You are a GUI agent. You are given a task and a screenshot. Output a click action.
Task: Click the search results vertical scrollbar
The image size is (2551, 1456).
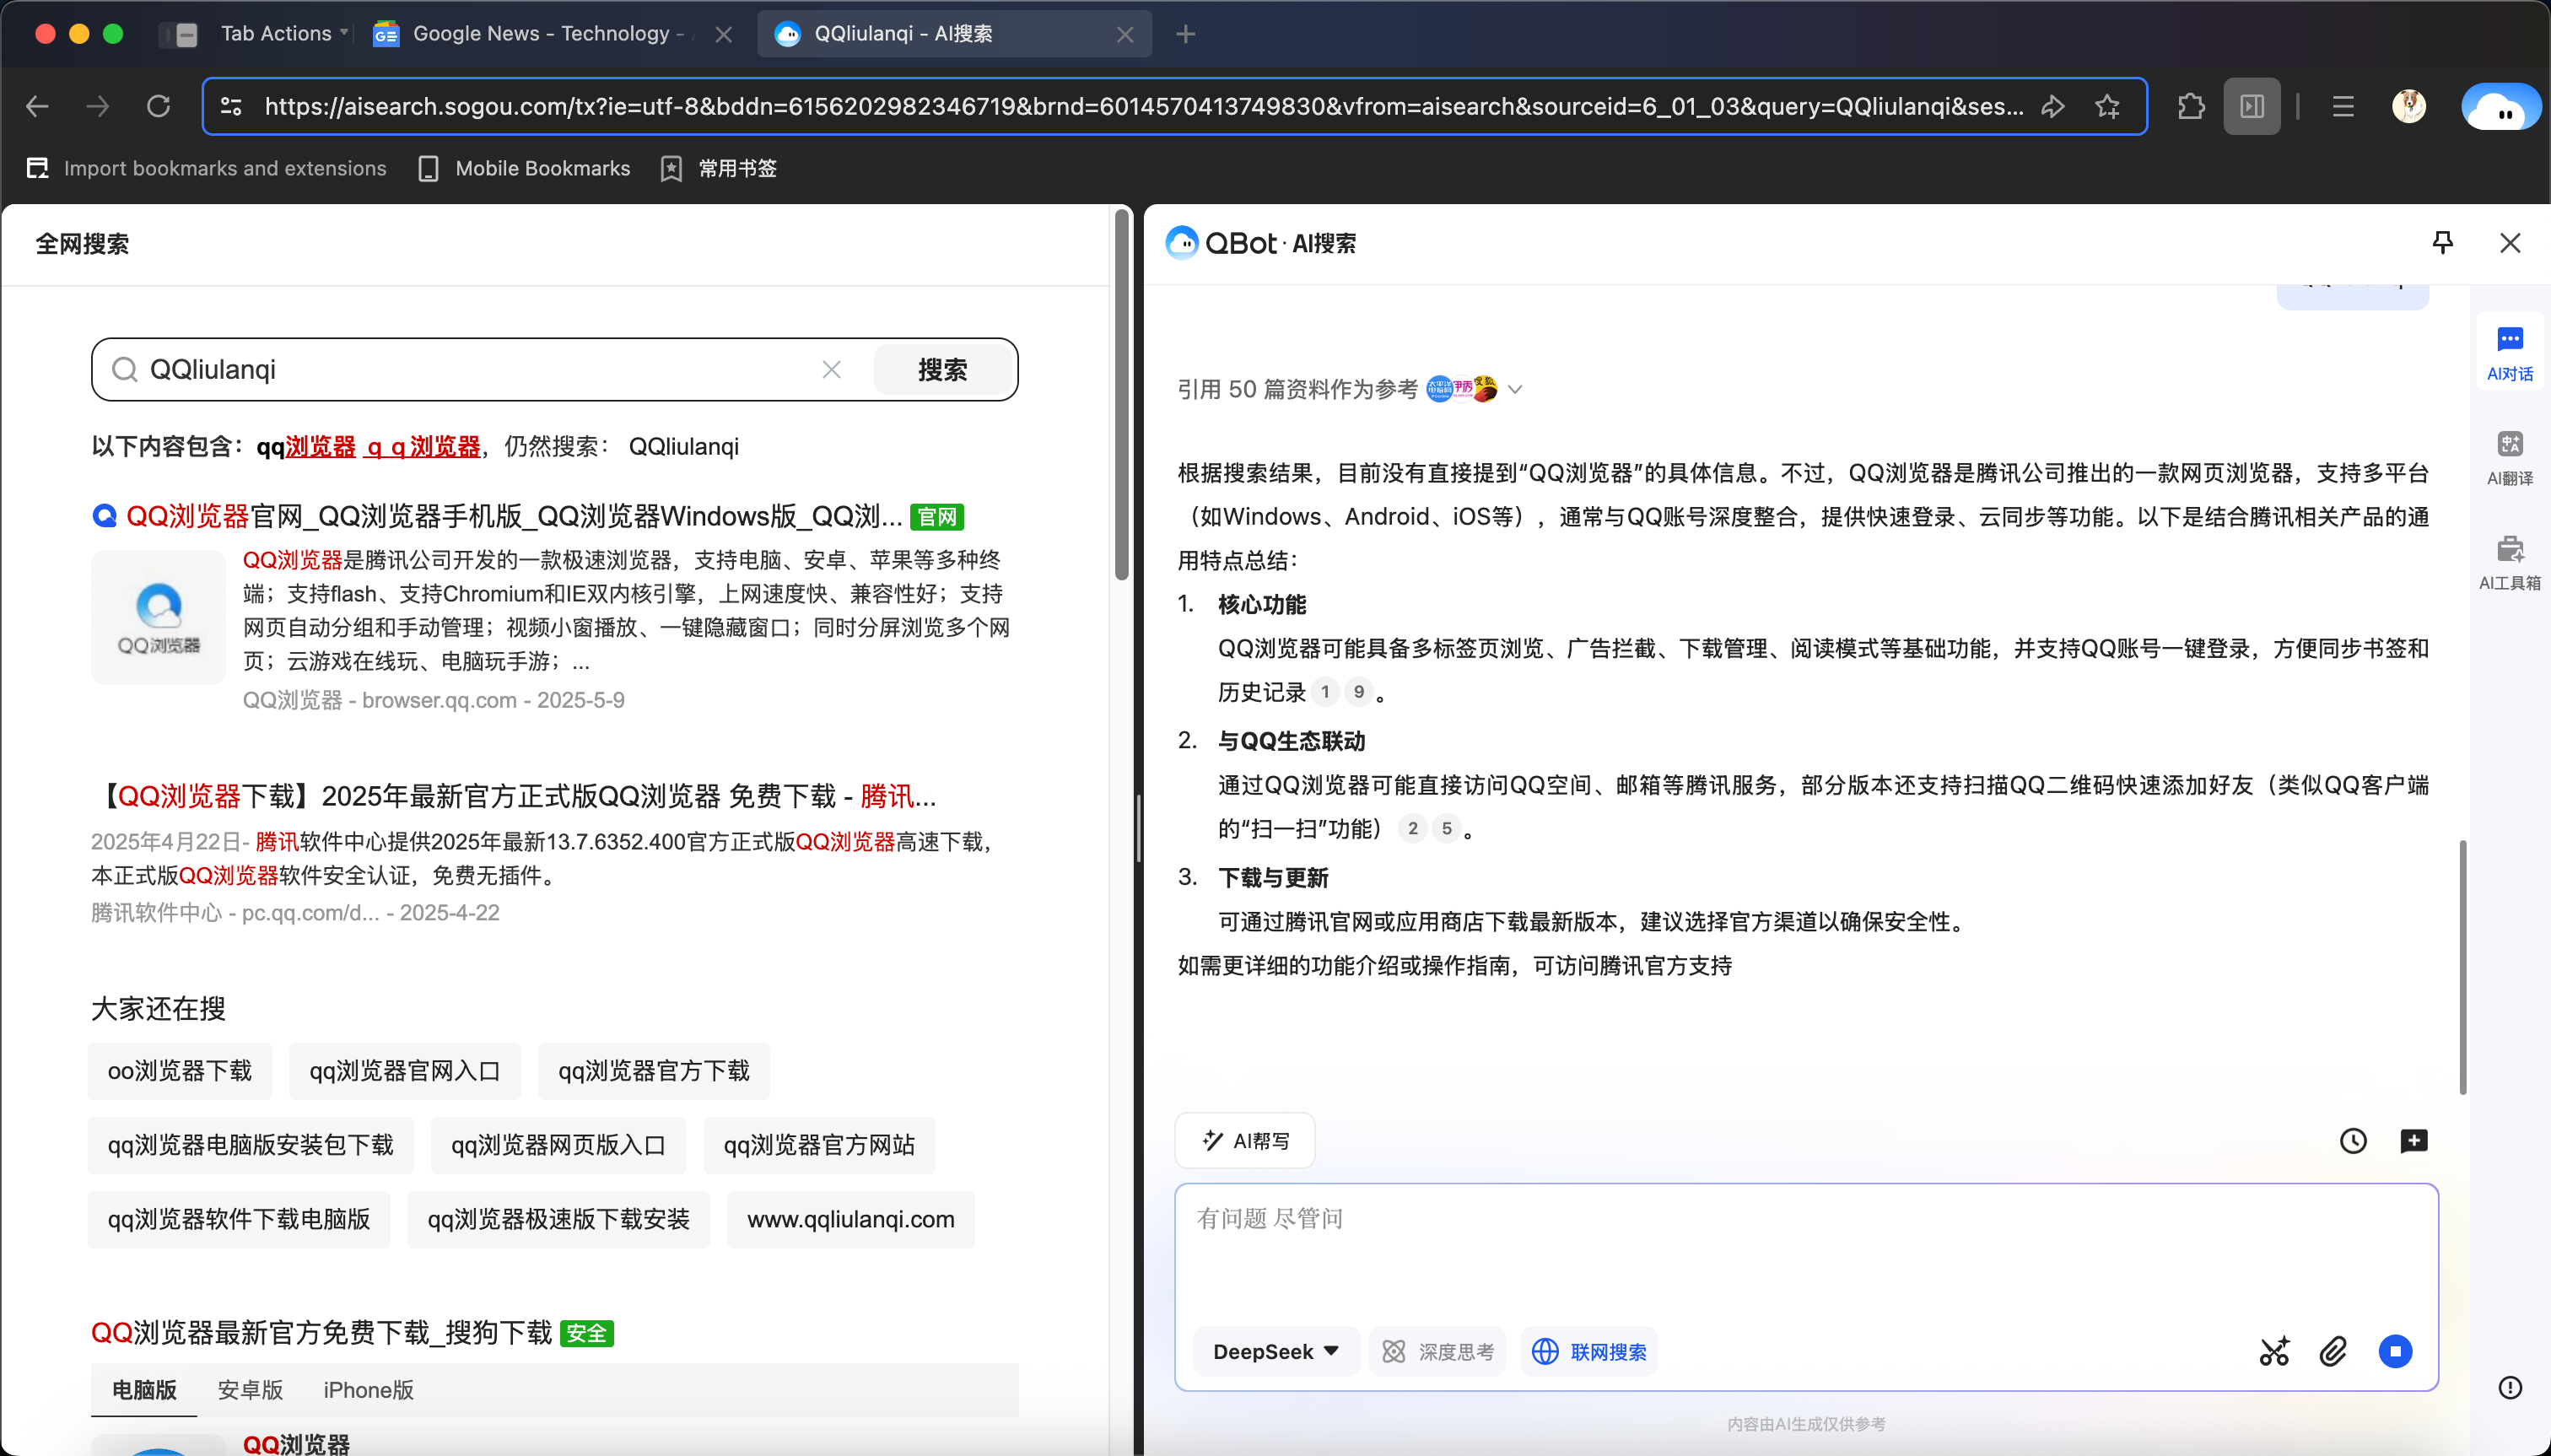pos(1122,395)
